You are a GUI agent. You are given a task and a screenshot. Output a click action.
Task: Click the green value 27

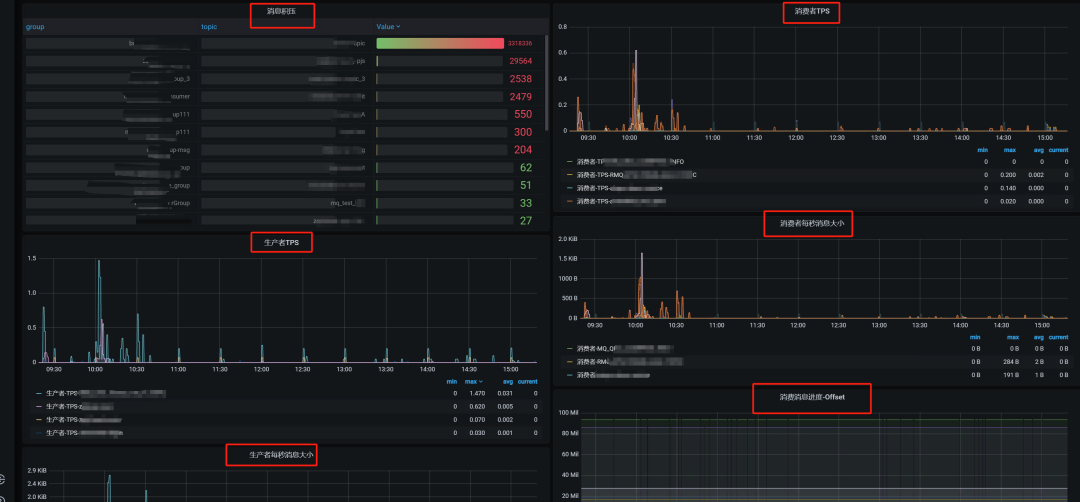526,220
